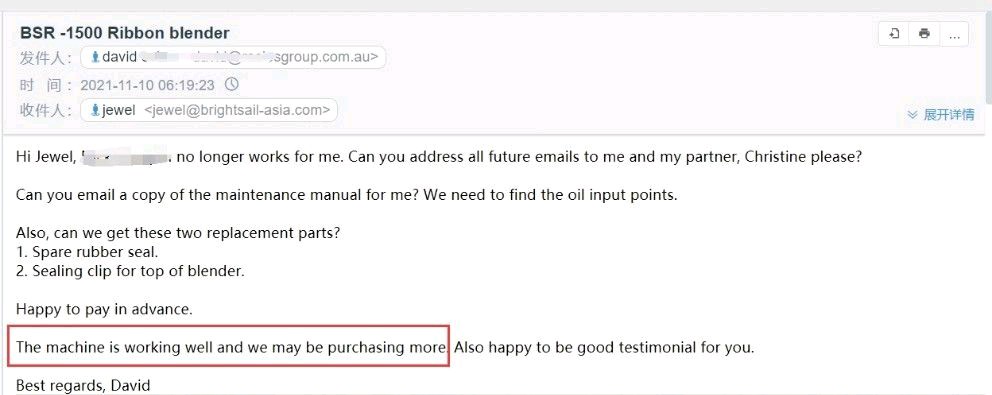The width and height of the screenshot is (992, 395).
Task: Click the line about maintenance manual
Action: pyautogui.click(x=347, y=195)
